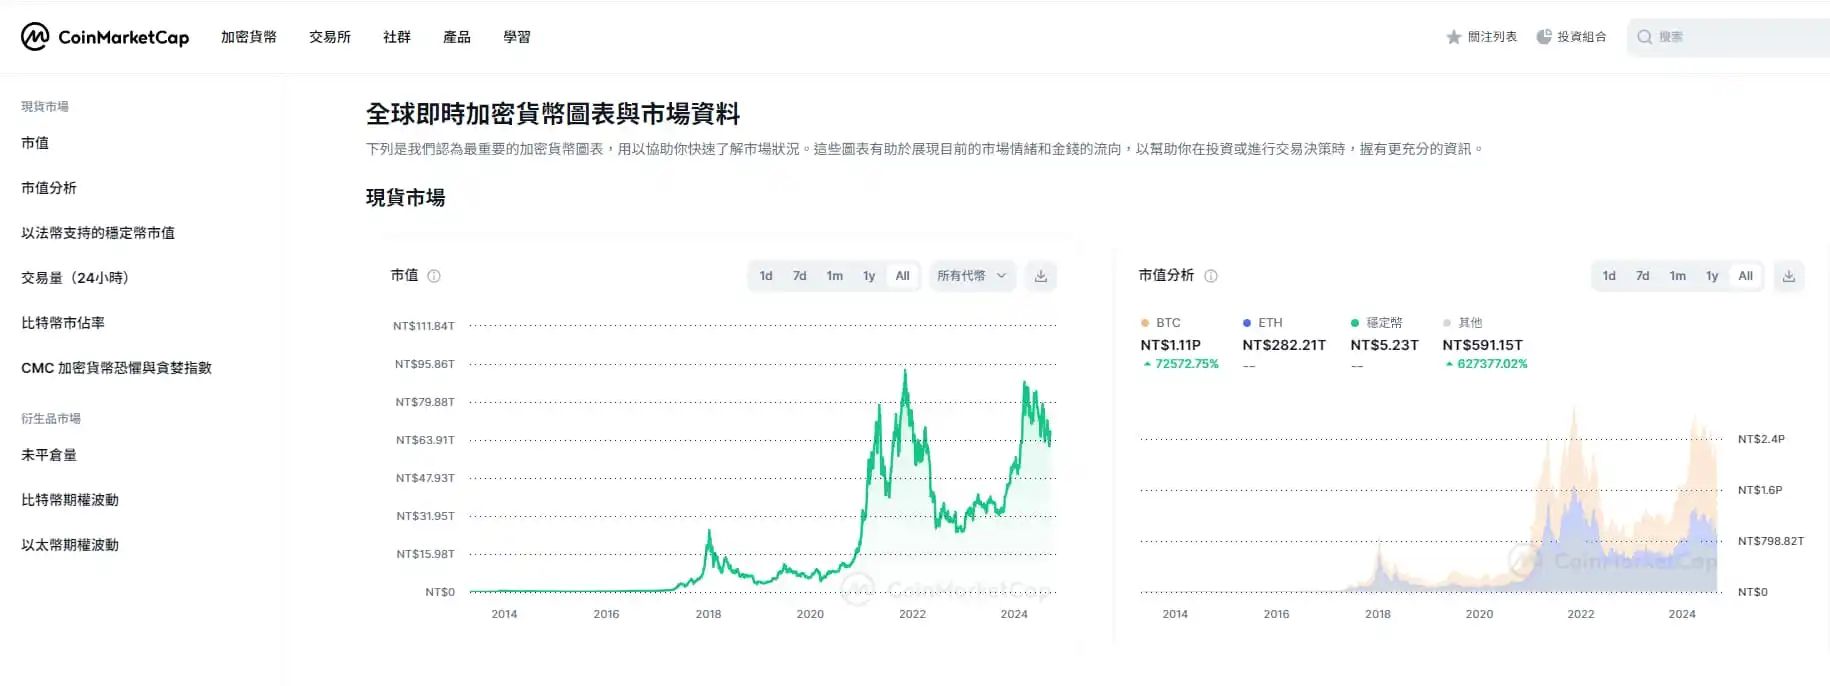The image size is (1830, 686).
Task: Show info tooltip next to 市值分析 title
Action: (x=1211, y=276)
